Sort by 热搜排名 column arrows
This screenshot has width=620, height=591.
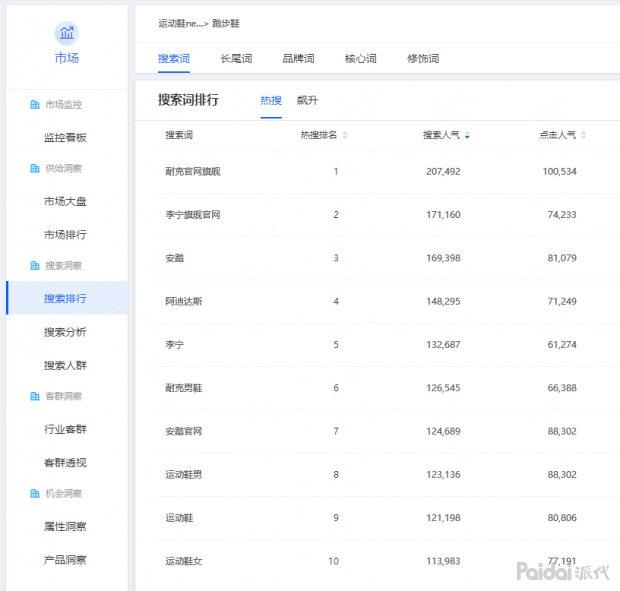point(345,135)
